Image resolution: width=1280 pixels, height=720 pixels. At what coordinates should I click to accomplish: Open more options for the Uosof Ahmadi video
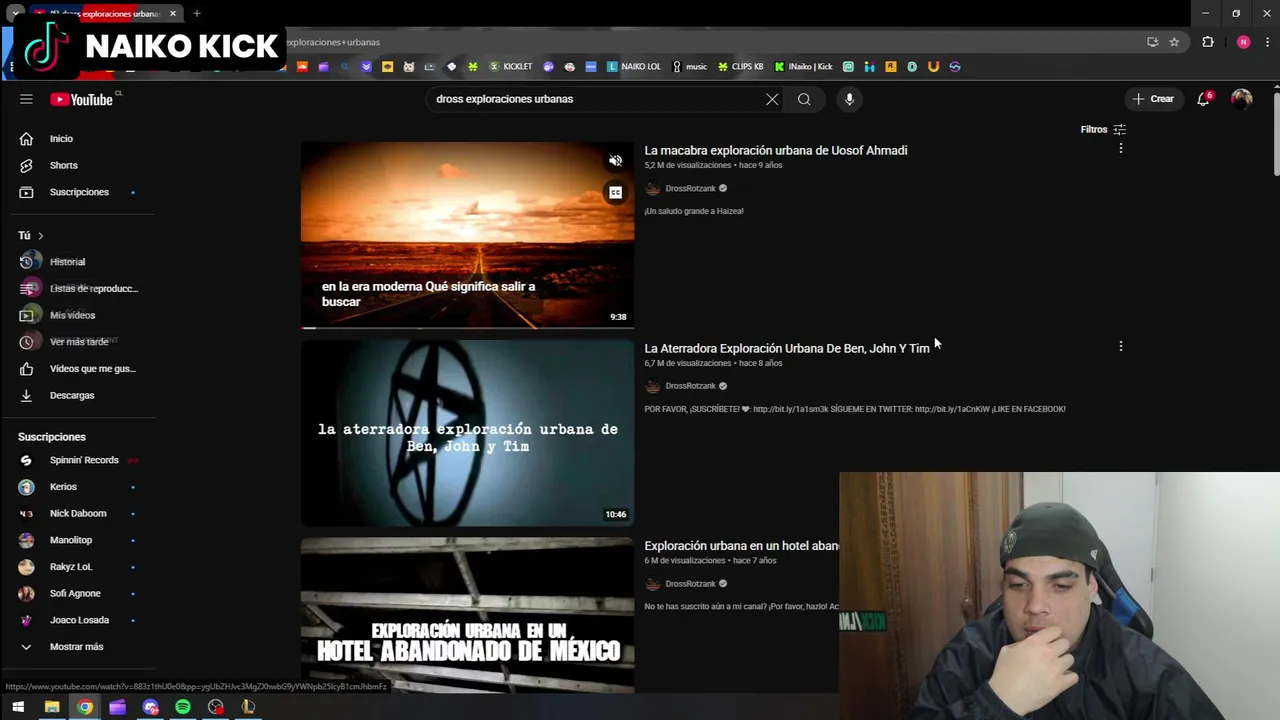pos(1121,148)
